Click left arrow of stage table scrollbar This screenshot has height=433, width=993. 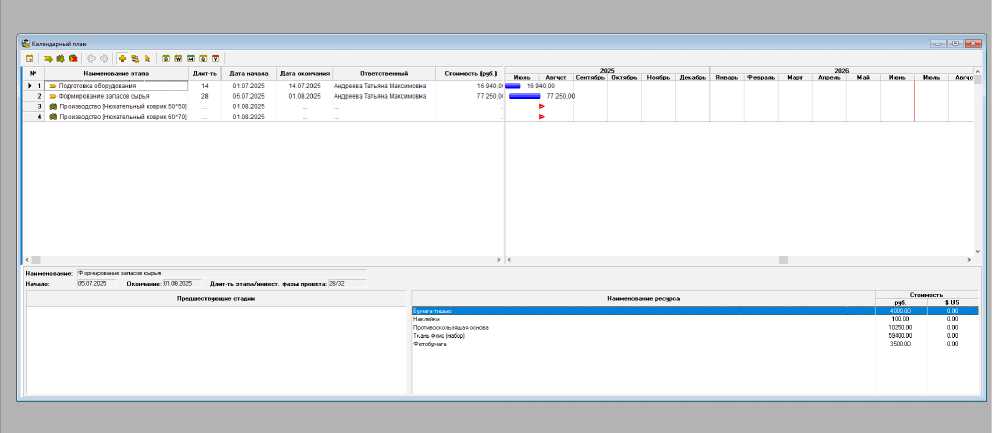click(27, 260)
